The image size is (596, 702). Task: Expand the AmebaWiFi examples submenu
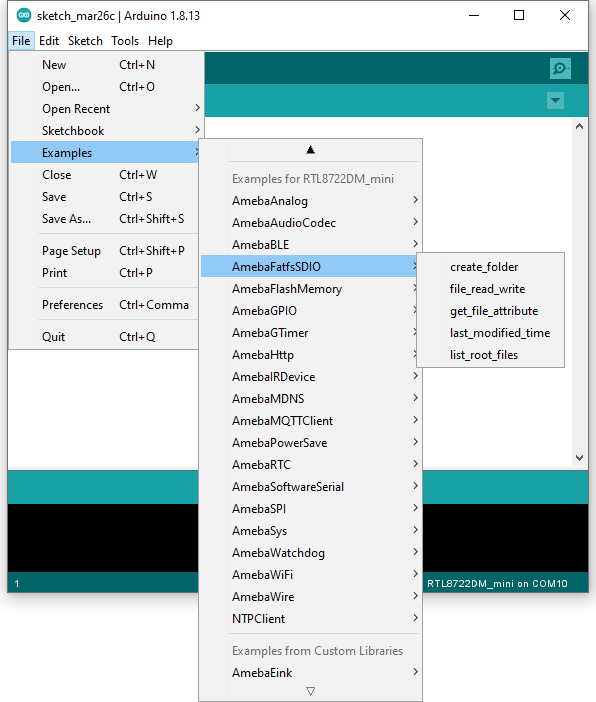click(310, 574)
